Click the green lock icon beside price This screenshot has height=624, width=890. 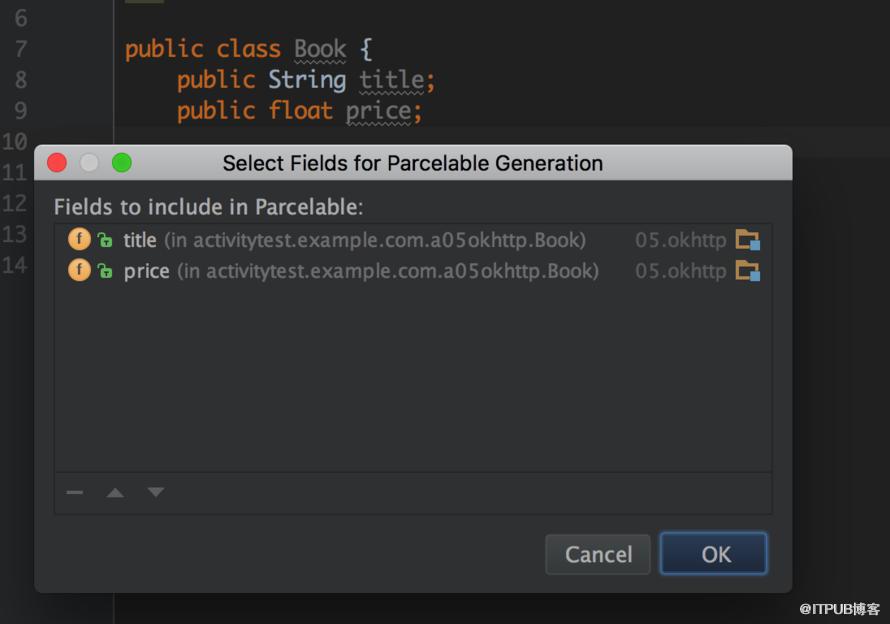coord(104,271)
